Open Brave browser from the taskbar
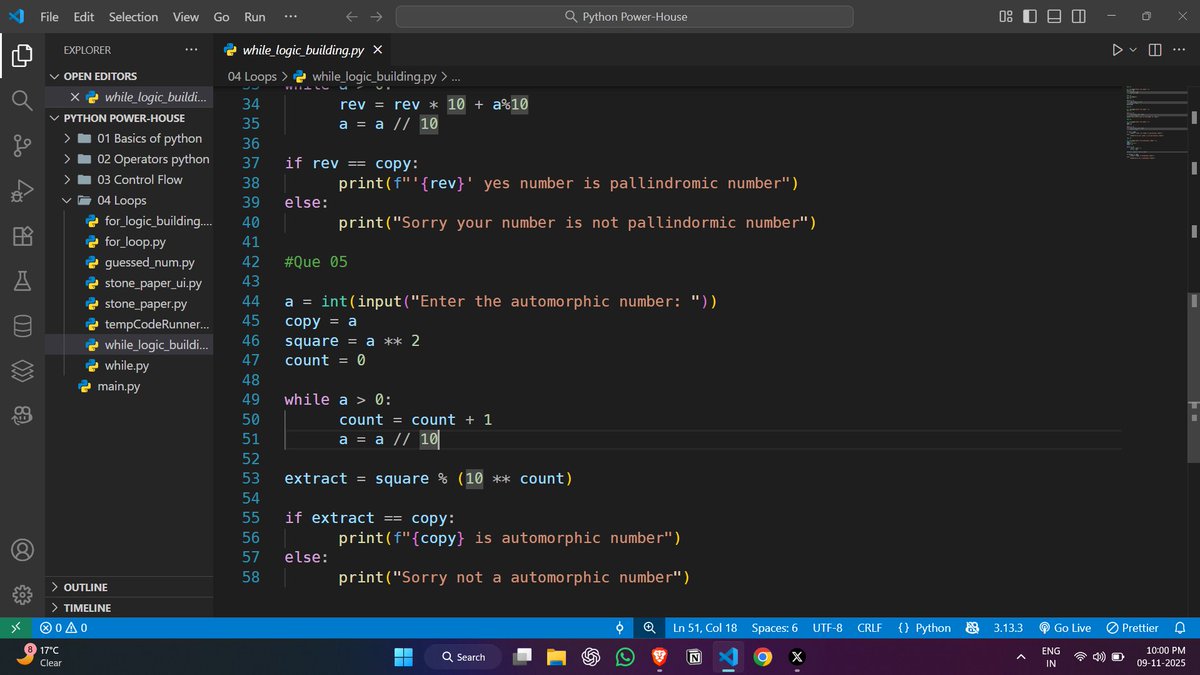This screenshot has width=1200, height=675. [658, 657]
